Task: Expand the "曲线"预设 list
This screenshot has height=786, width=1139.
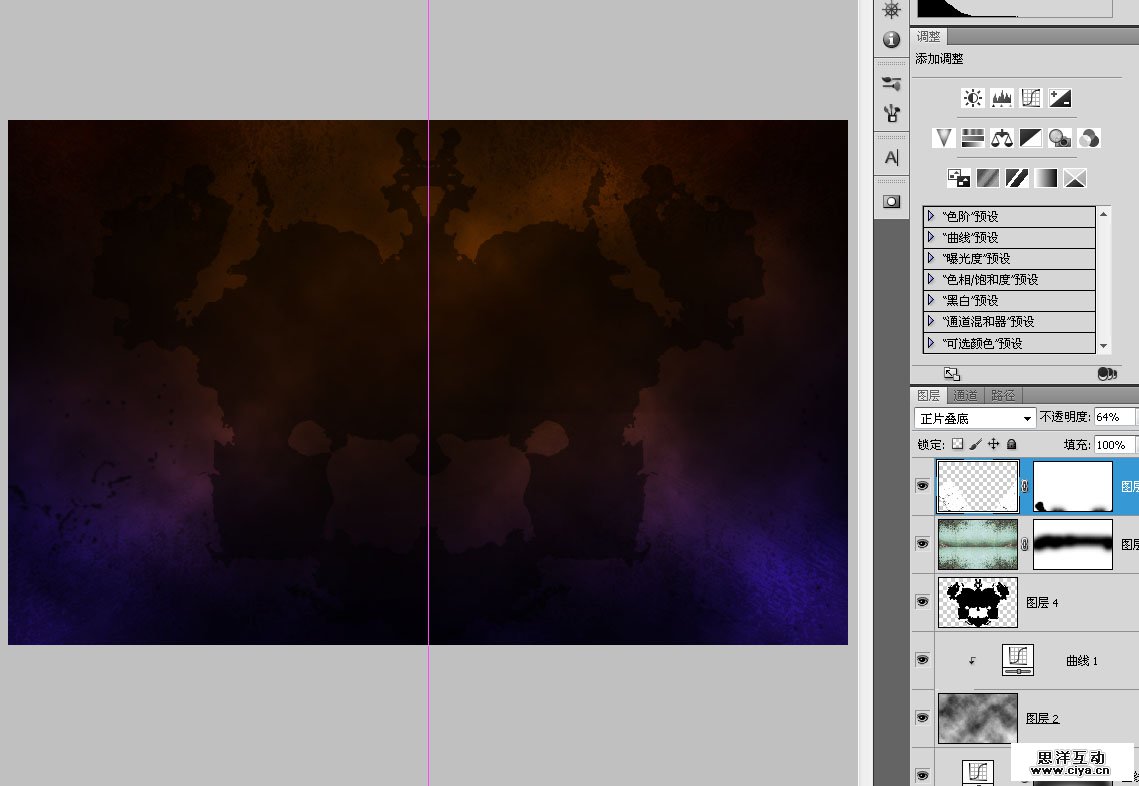Action: pos(931,237)
